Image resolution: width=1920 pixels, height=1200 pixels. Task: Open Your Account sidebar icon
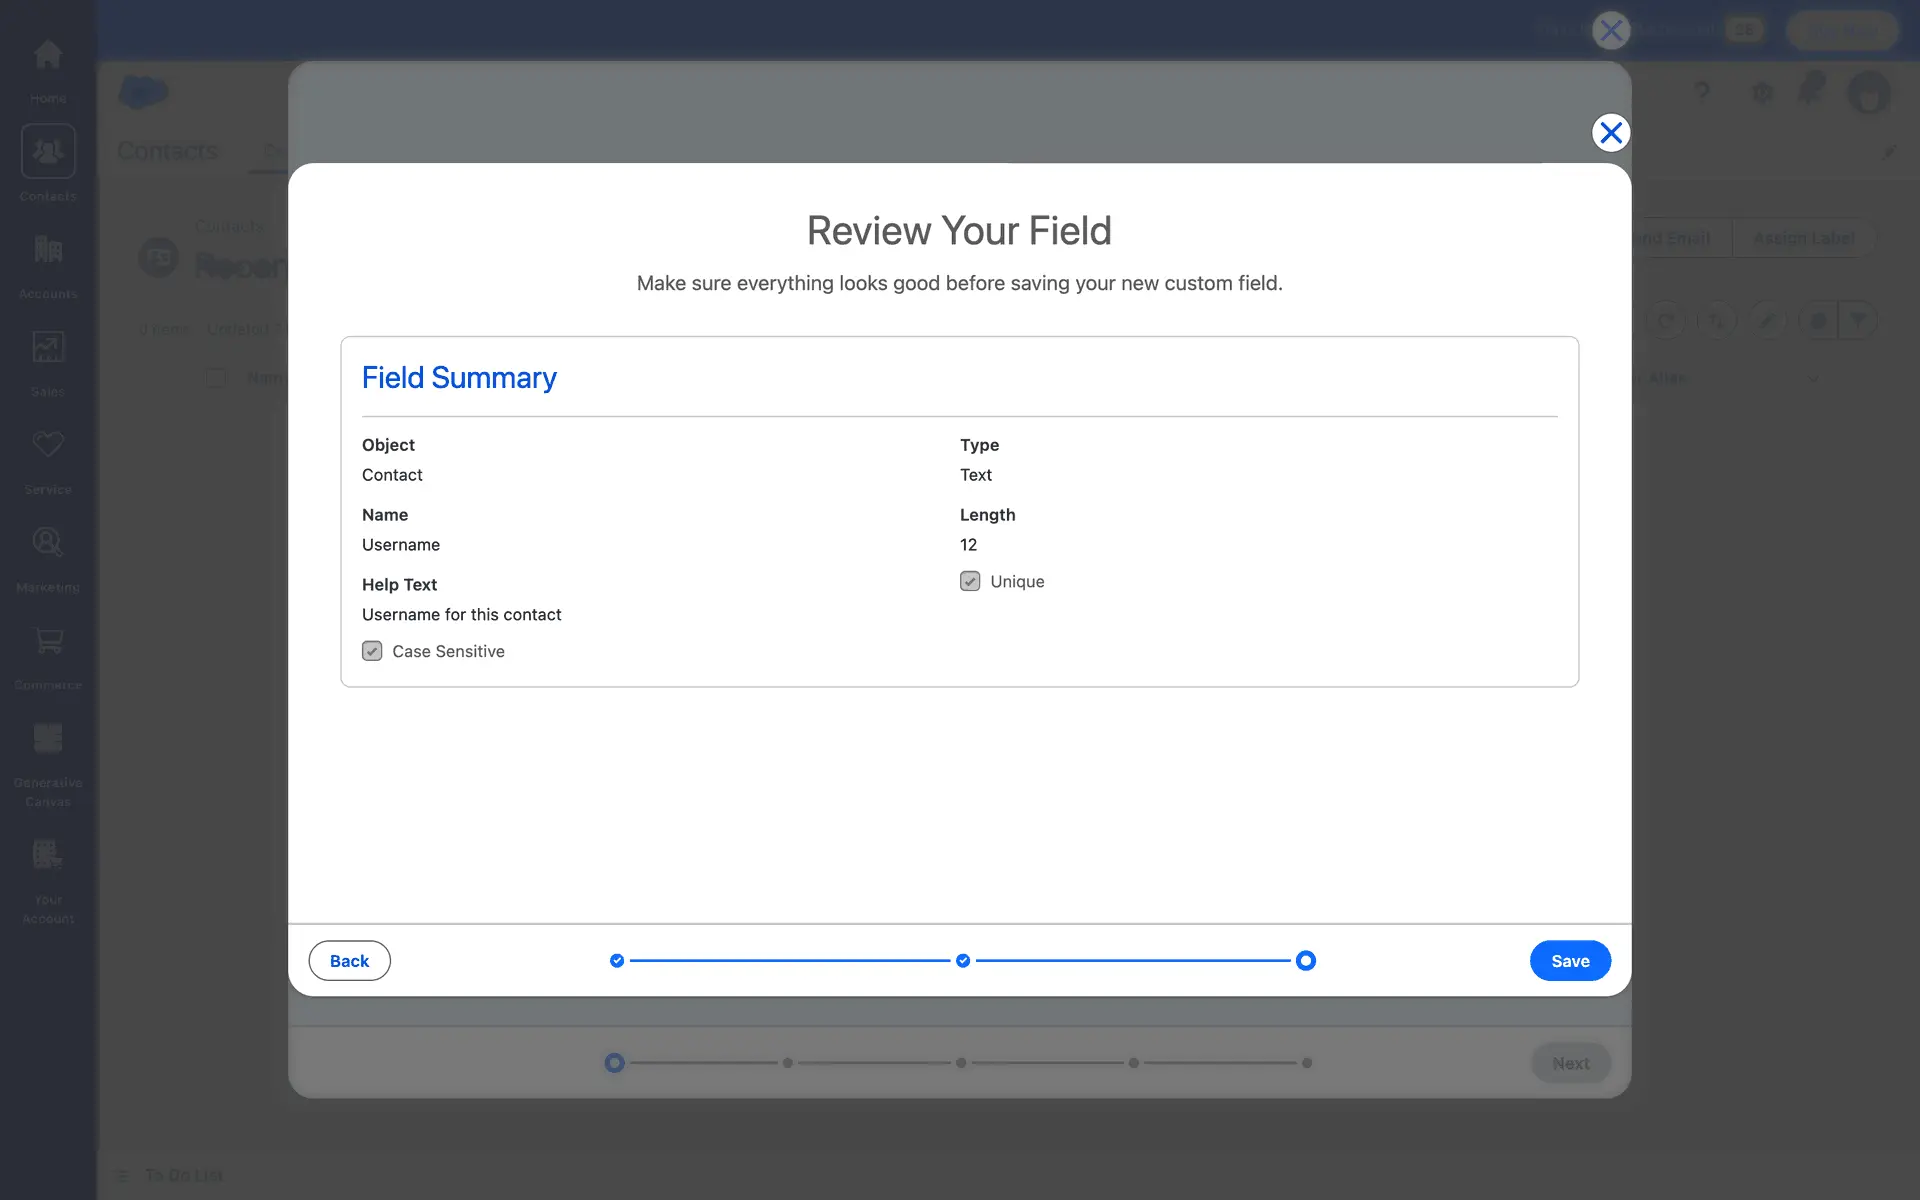coord(47,856)
